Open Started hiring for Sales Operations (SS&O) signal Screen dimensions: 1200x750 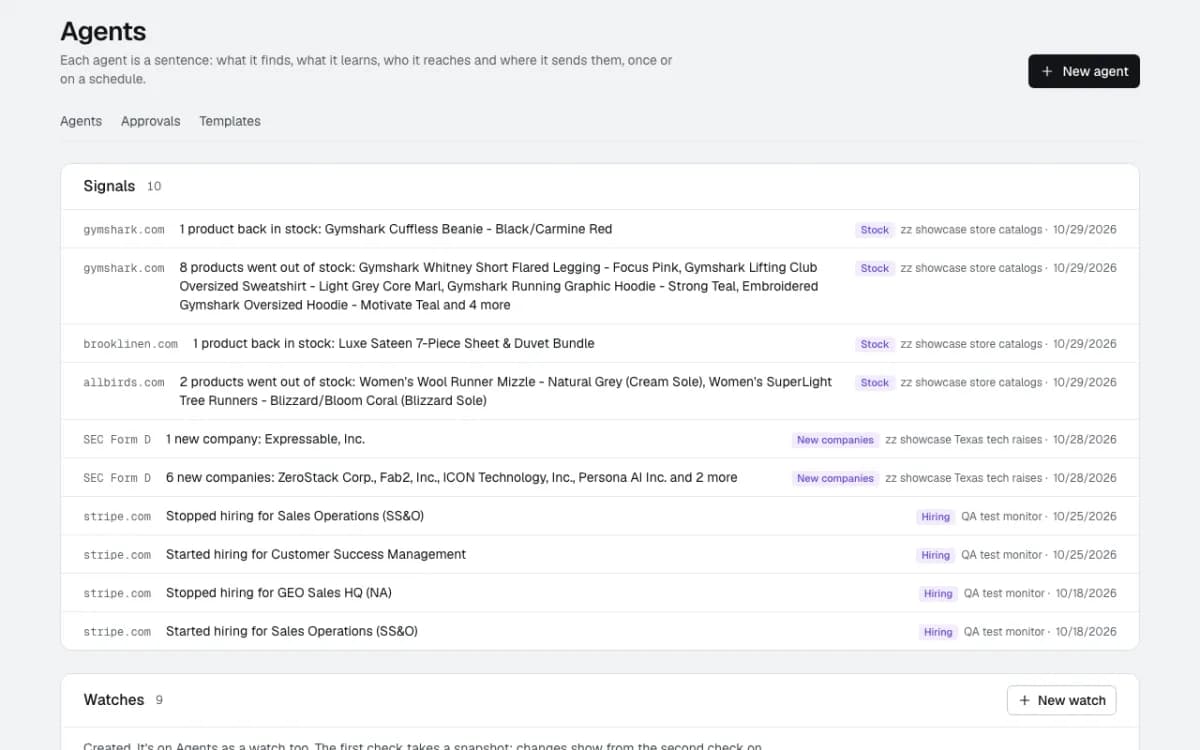pos(600,631)
